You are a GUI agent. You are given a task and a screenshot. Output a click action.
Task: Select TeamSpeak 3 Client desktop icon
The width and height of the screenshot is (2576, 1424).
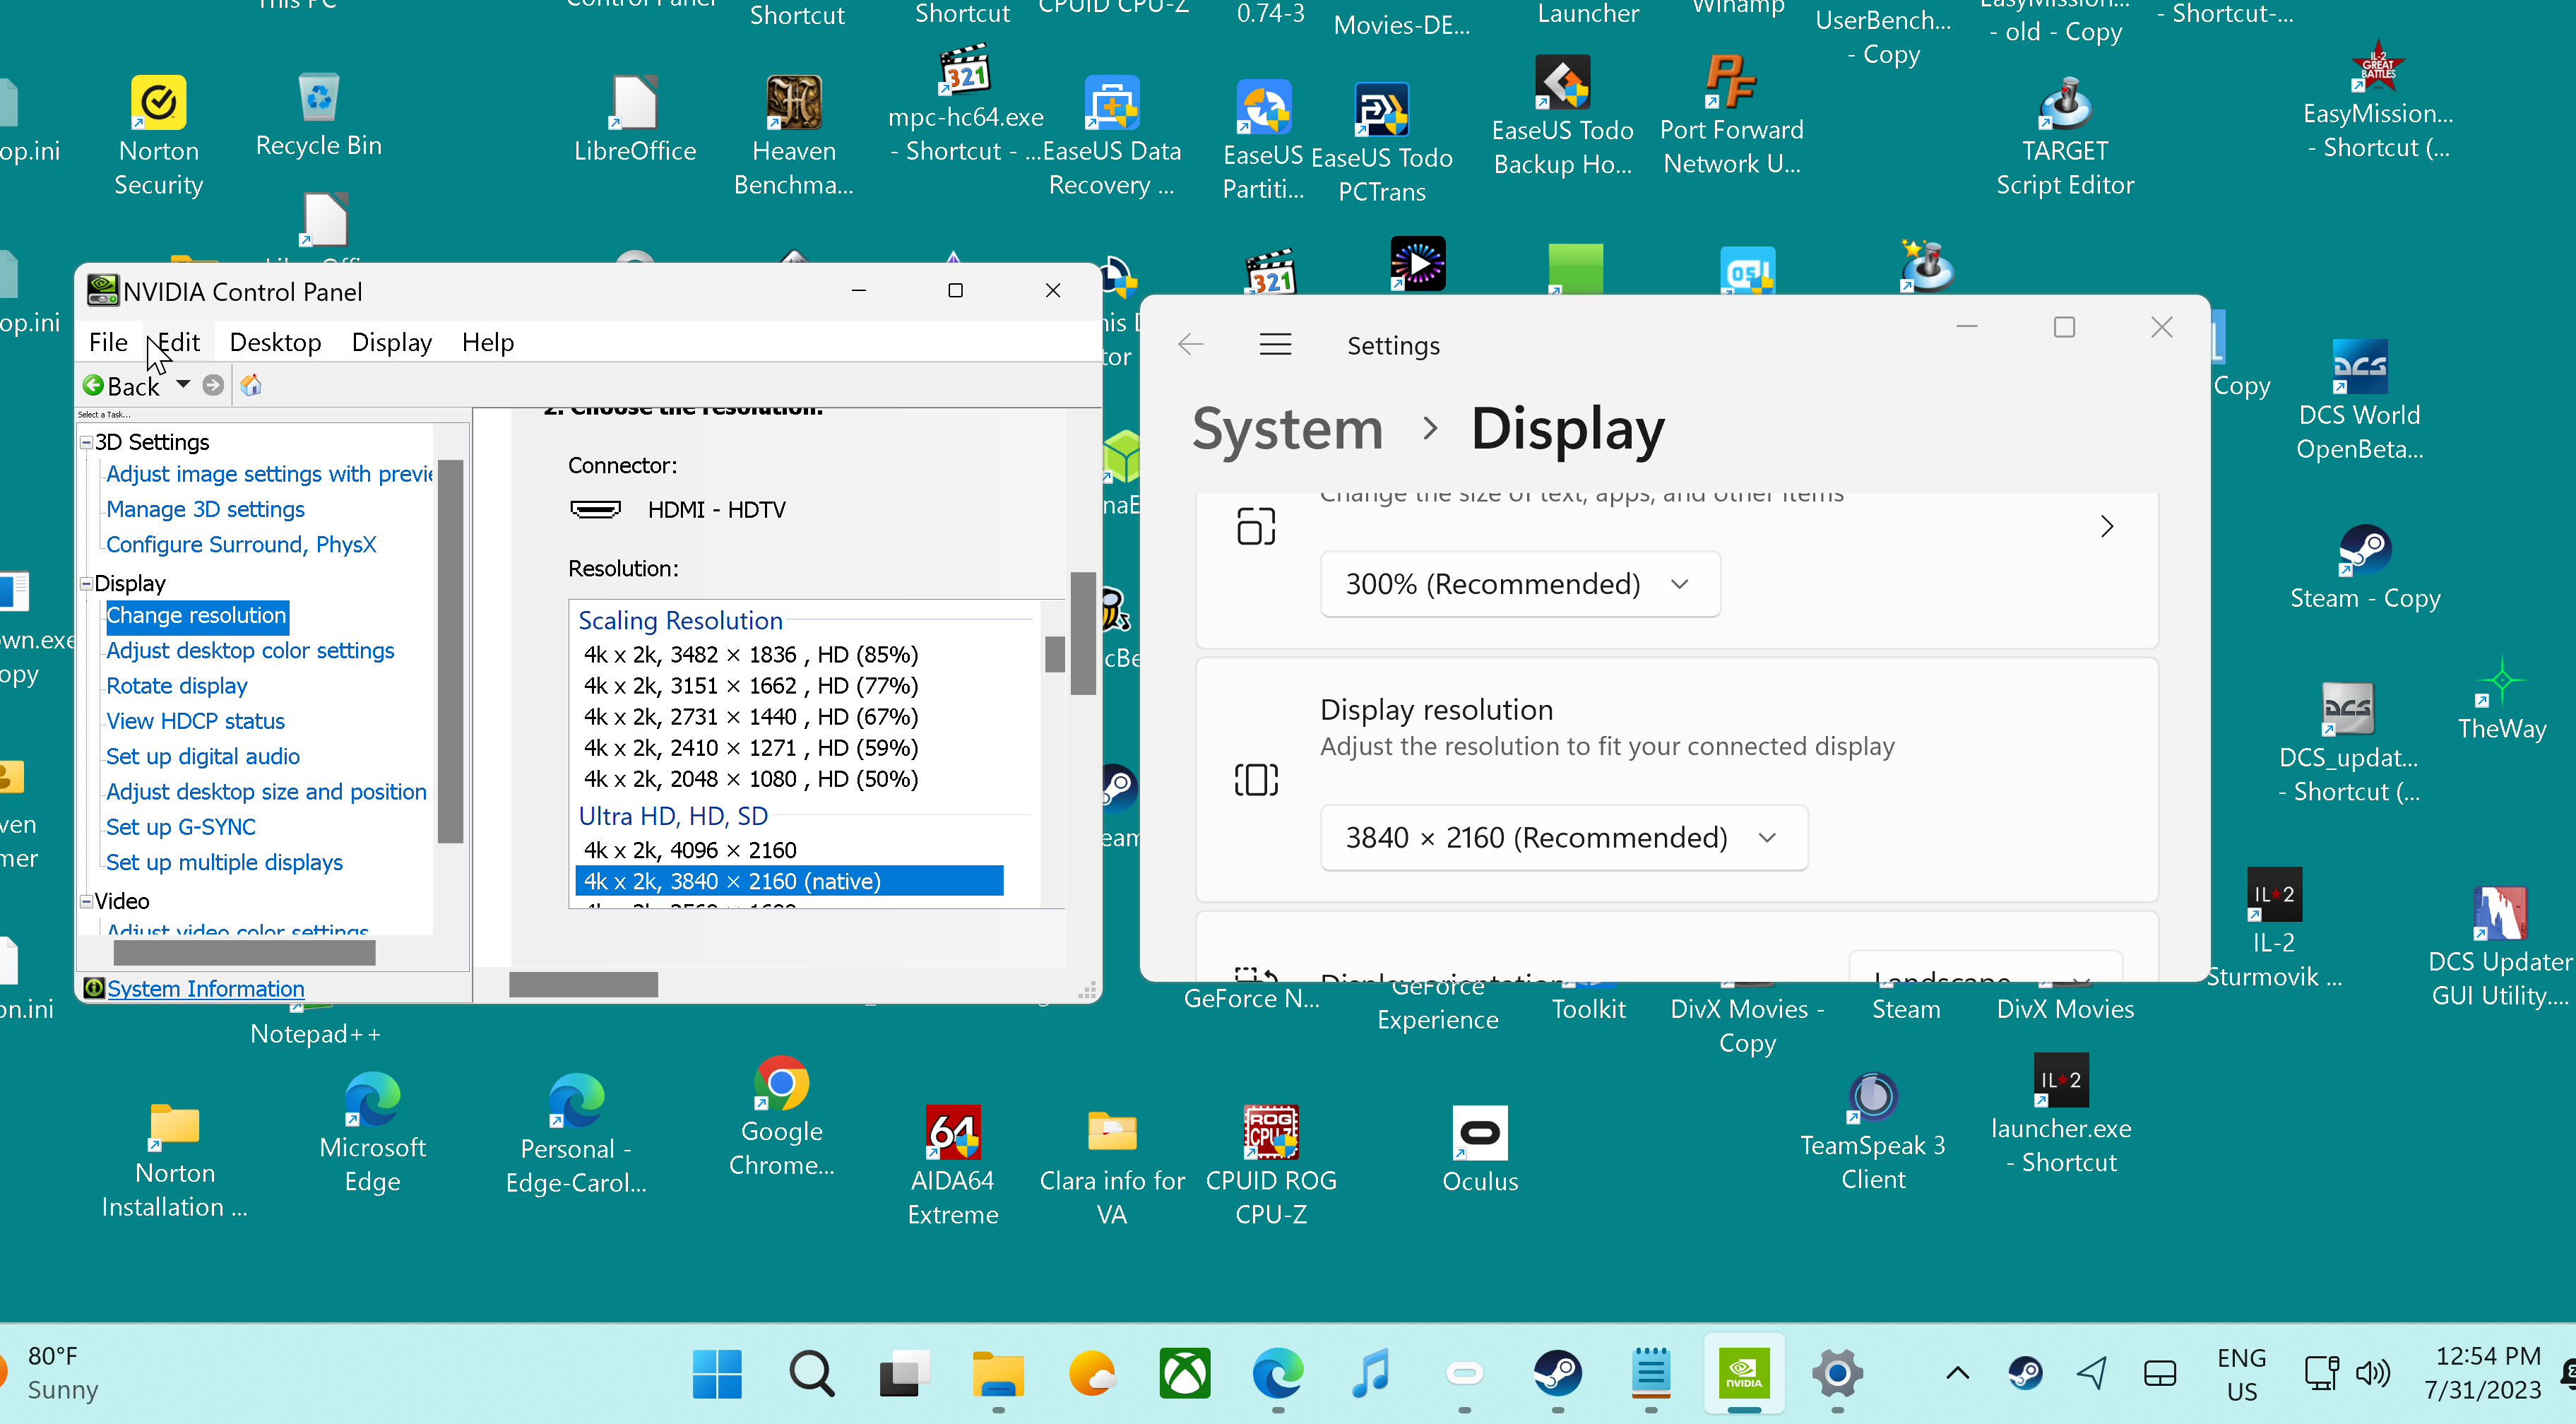click(1873, 1132)
